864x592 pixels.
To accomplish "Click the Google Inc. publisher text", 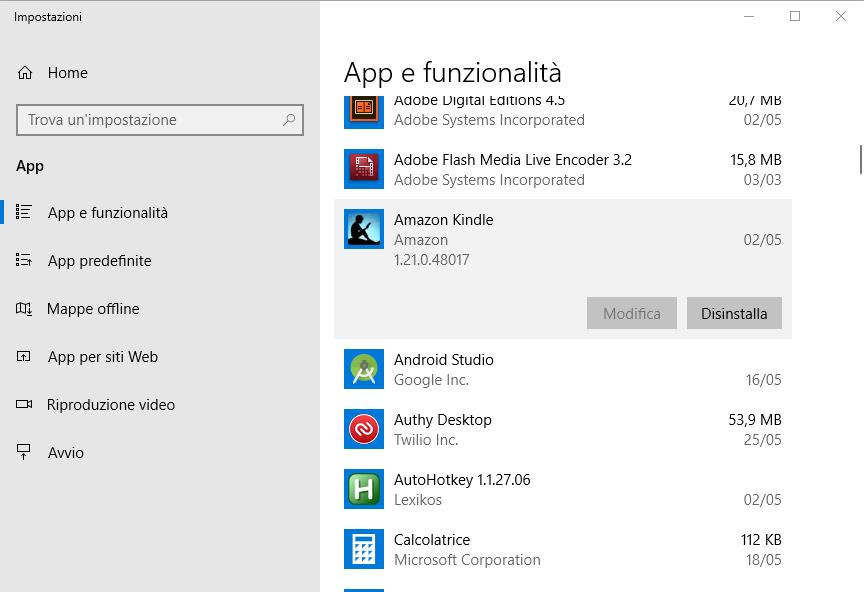I will coord(431,380).
